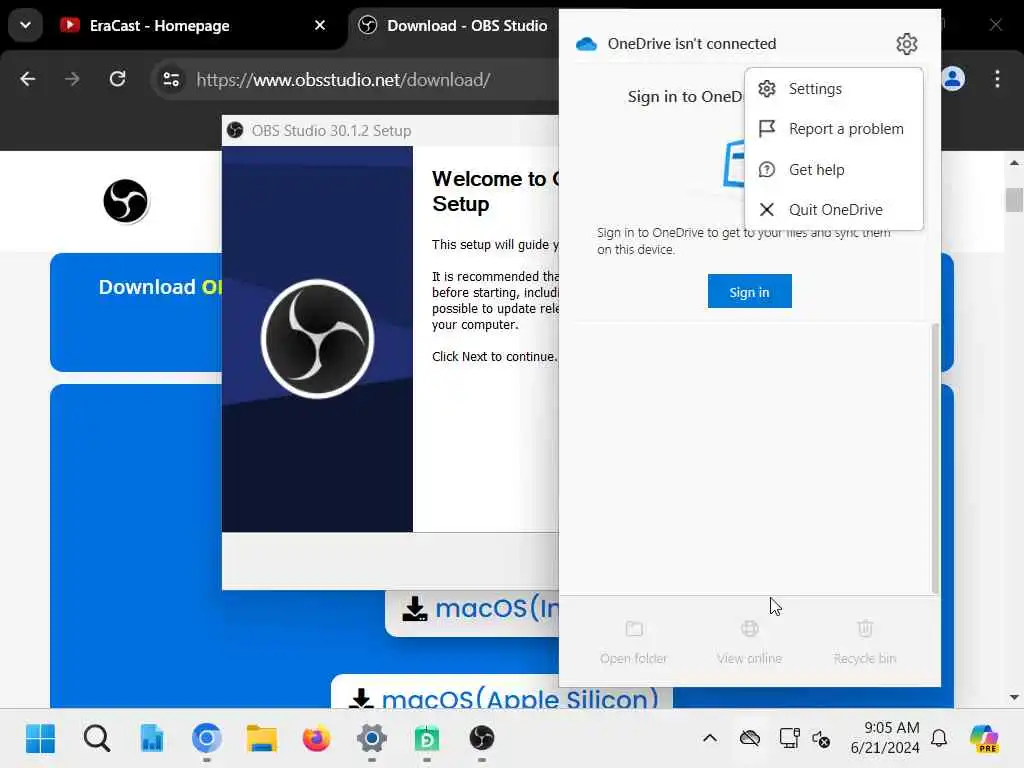Select Get help in the OneDrive menu
The height and width of the screenshot is (768, 1024).
tap(834, 170)
